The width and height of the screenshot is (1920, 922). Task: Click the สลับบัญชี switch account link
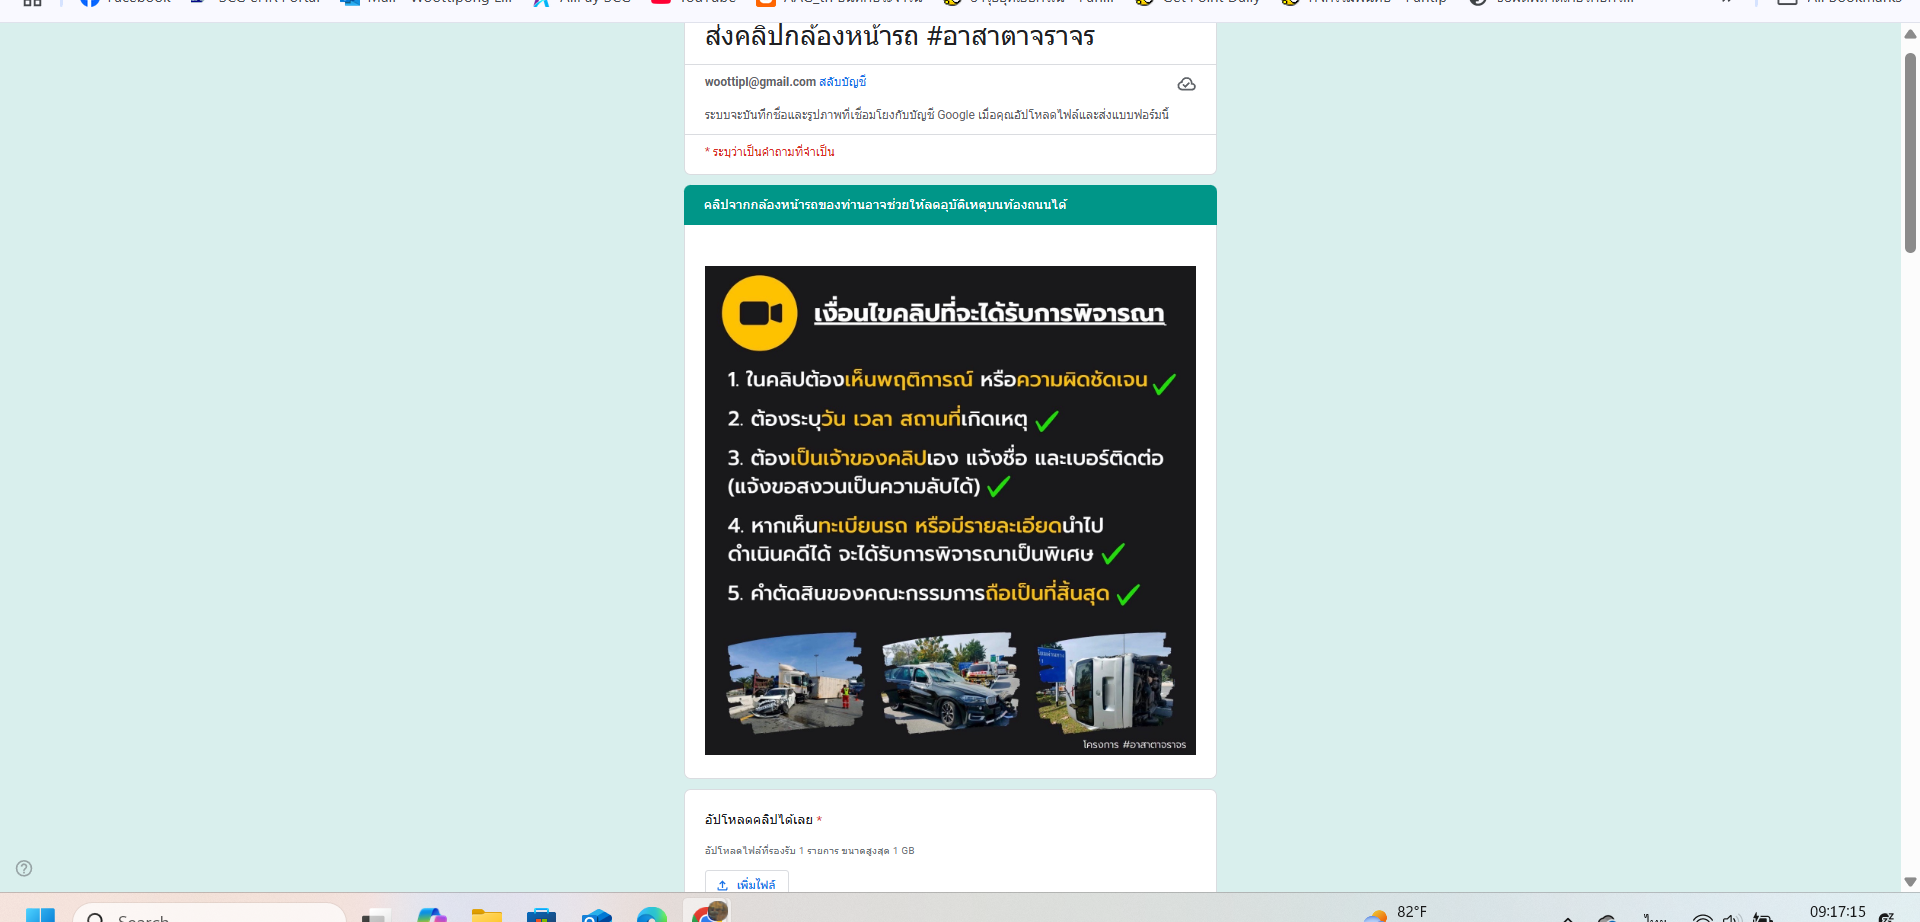coord(842,82)
